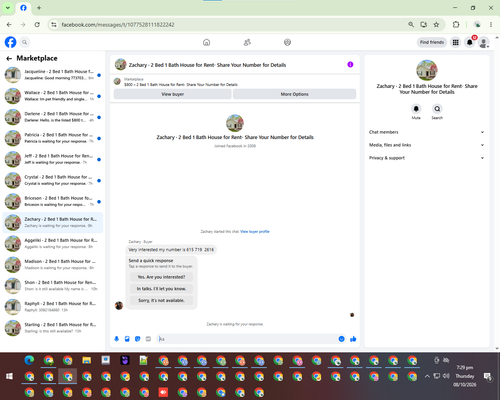This screenshot has height=400, width=500.
Task: Attach a photo with the image icon
Action: (127, 339)
